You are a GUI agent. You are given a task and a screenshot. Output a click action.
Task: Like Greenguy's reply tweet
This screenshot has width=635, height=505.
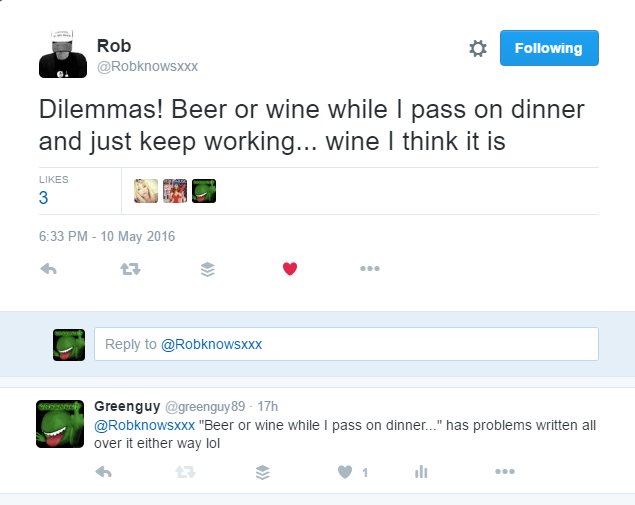(x=345, y=472)
